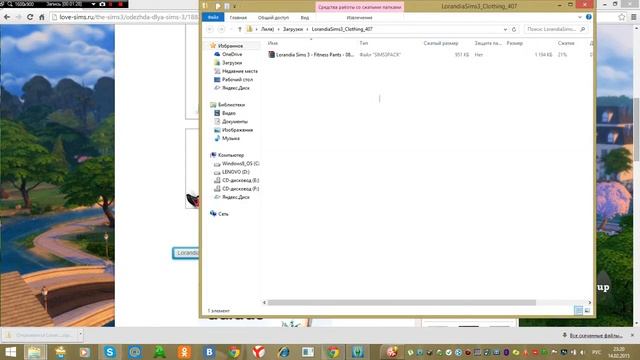Open recent locations dropdown beside Explorer arrows
The height and width of the screenshot is (360, 640).
231,29
